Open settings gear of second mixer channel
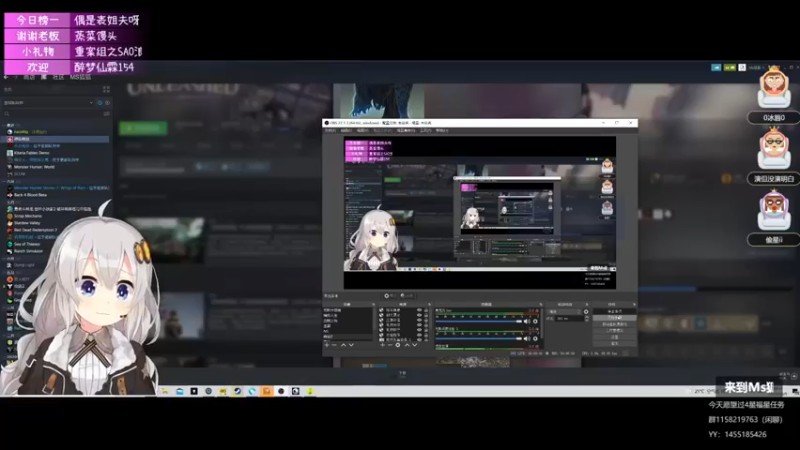Screen dimensions: 800x450 (535, 339)
